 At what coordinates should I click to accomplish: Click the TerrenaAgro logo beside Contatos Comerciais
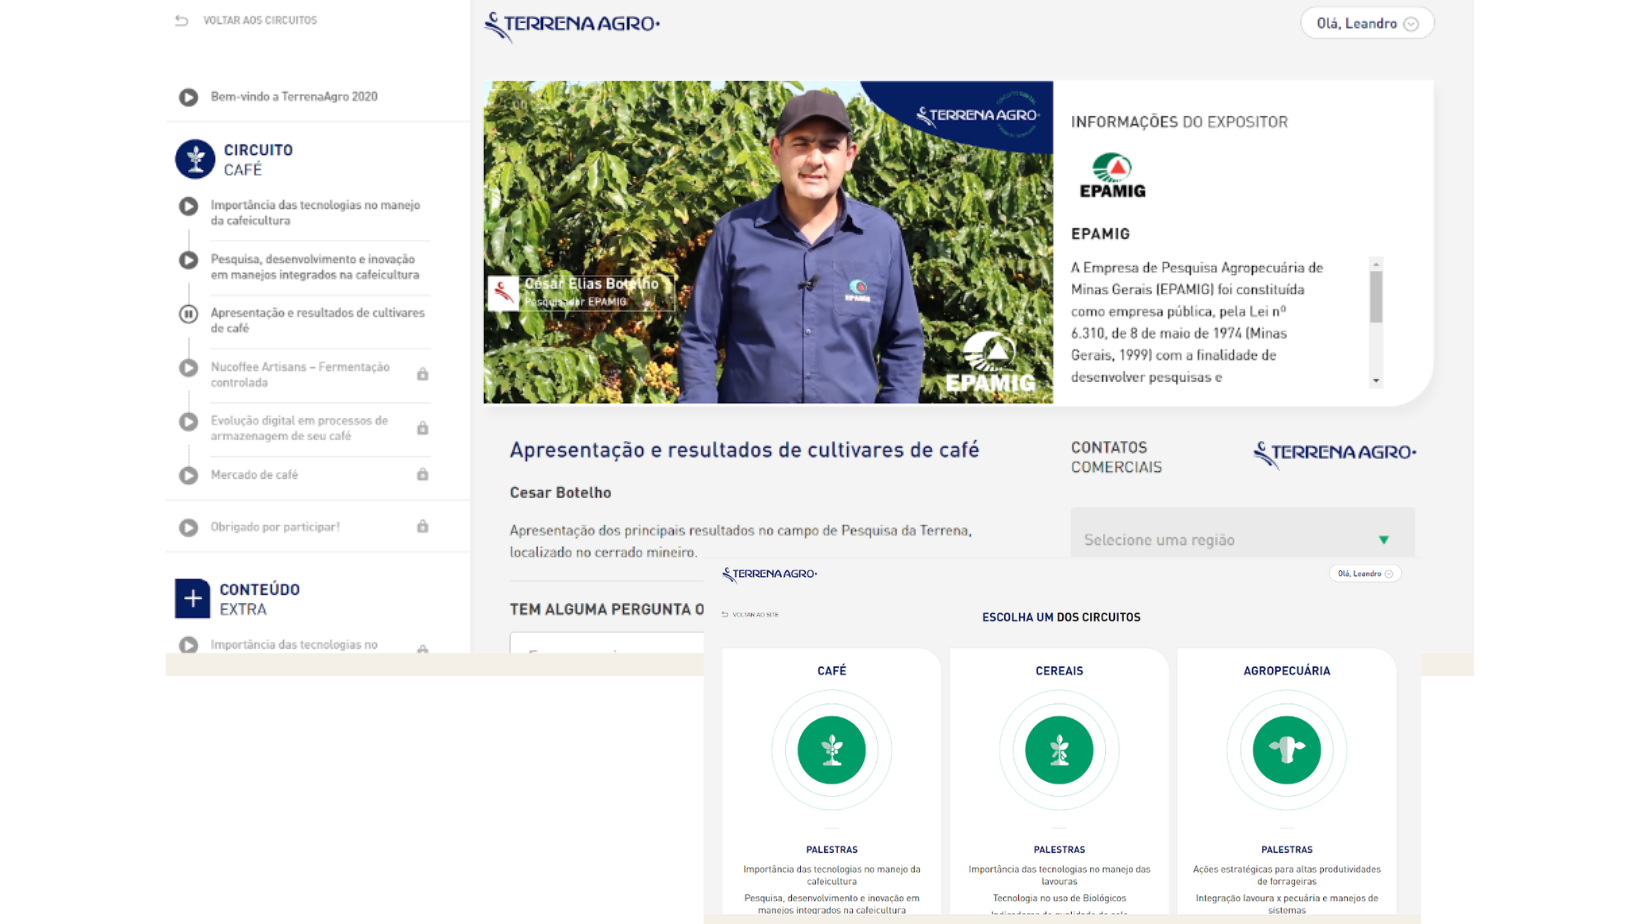click(x=1335, y=454)
